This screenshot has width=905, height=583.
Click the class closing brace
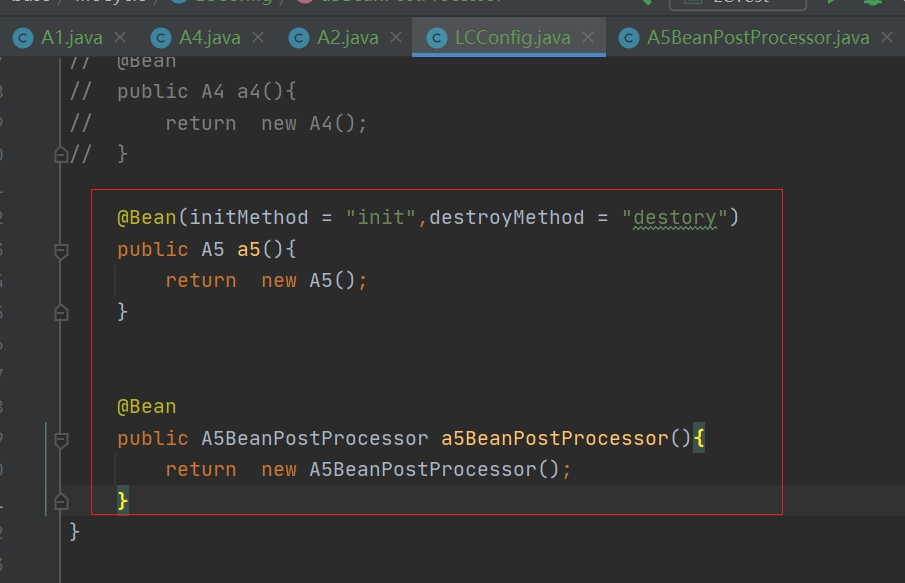(74, 532)
